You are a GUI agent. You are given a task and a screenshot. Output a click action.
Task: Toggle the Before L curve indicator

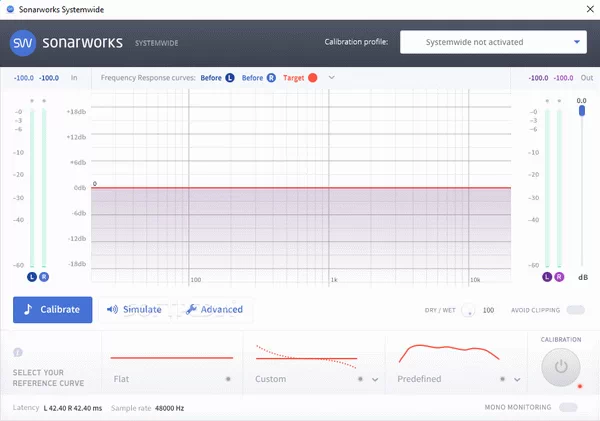click(230, 78)
